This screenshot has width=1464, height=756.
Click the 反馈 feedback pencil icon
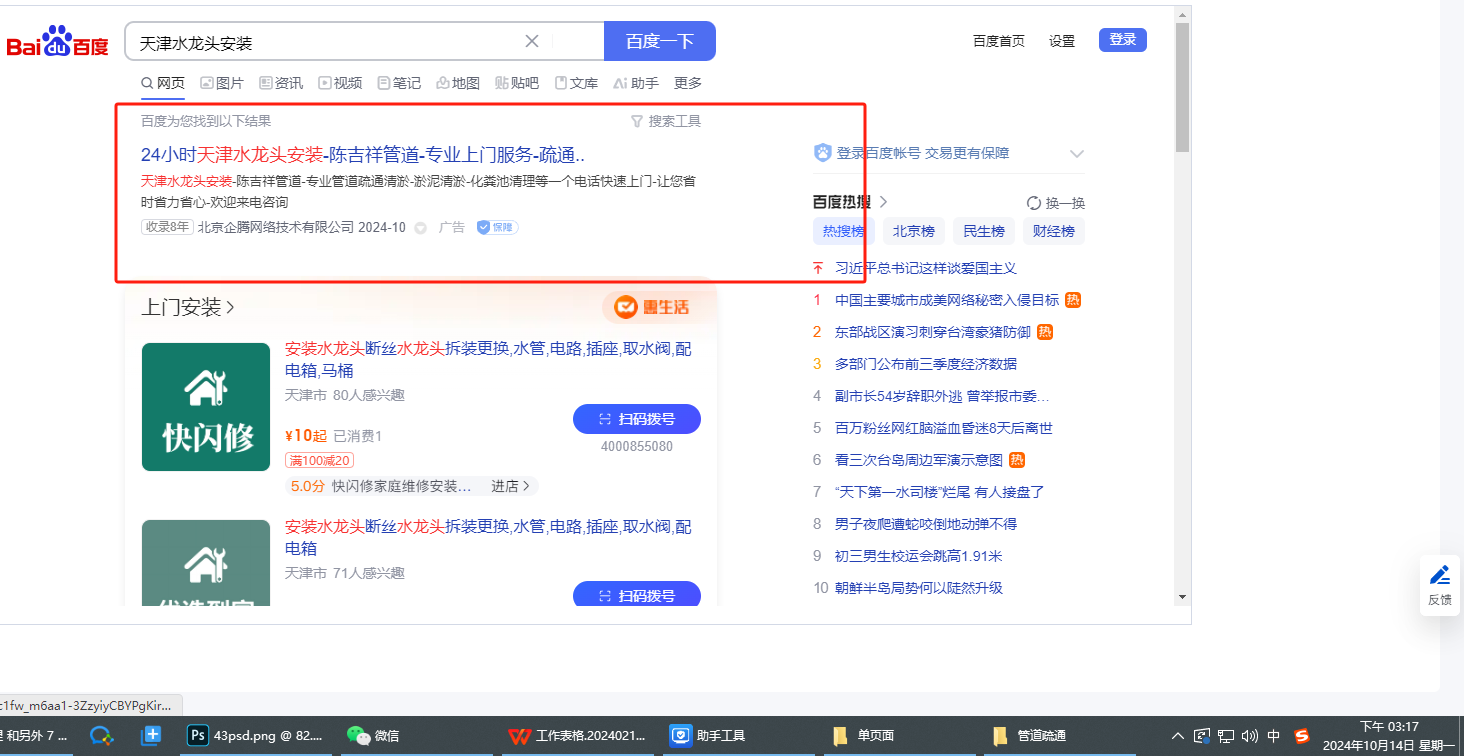pos(1440,575)
